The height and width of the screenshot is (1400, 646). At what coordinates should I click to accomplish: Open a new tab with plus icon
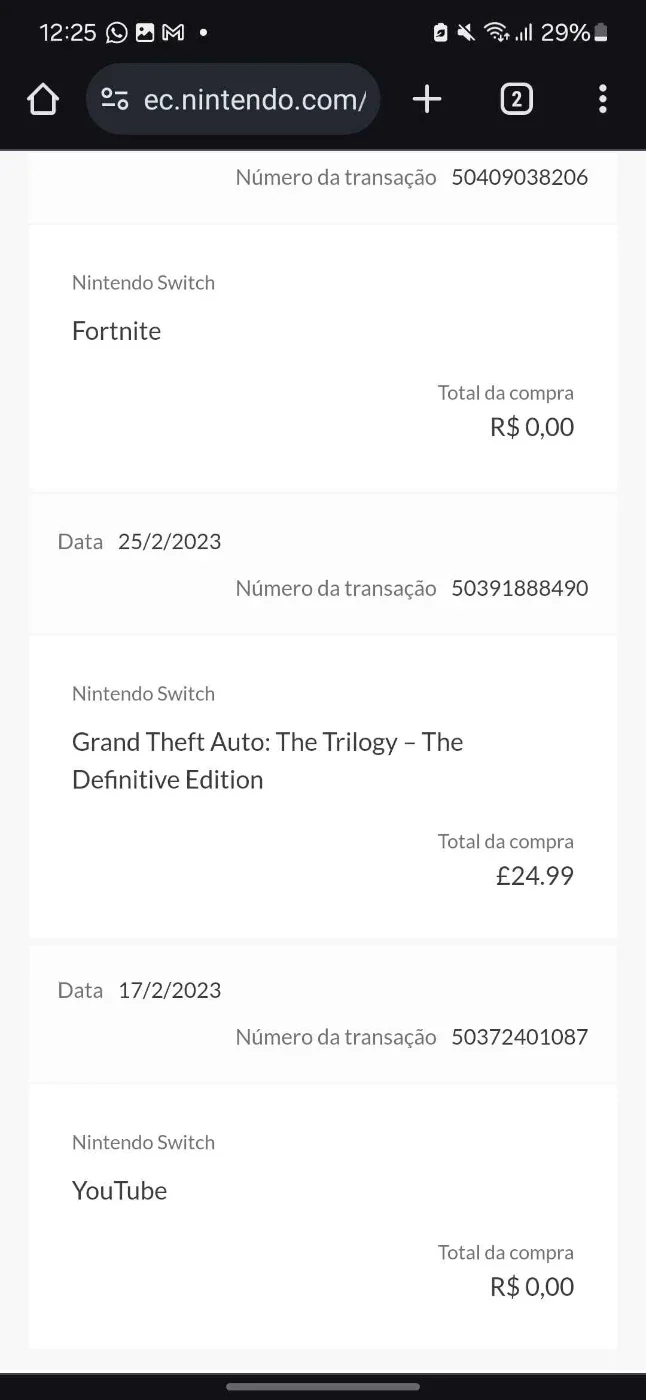tap(427, 99)
